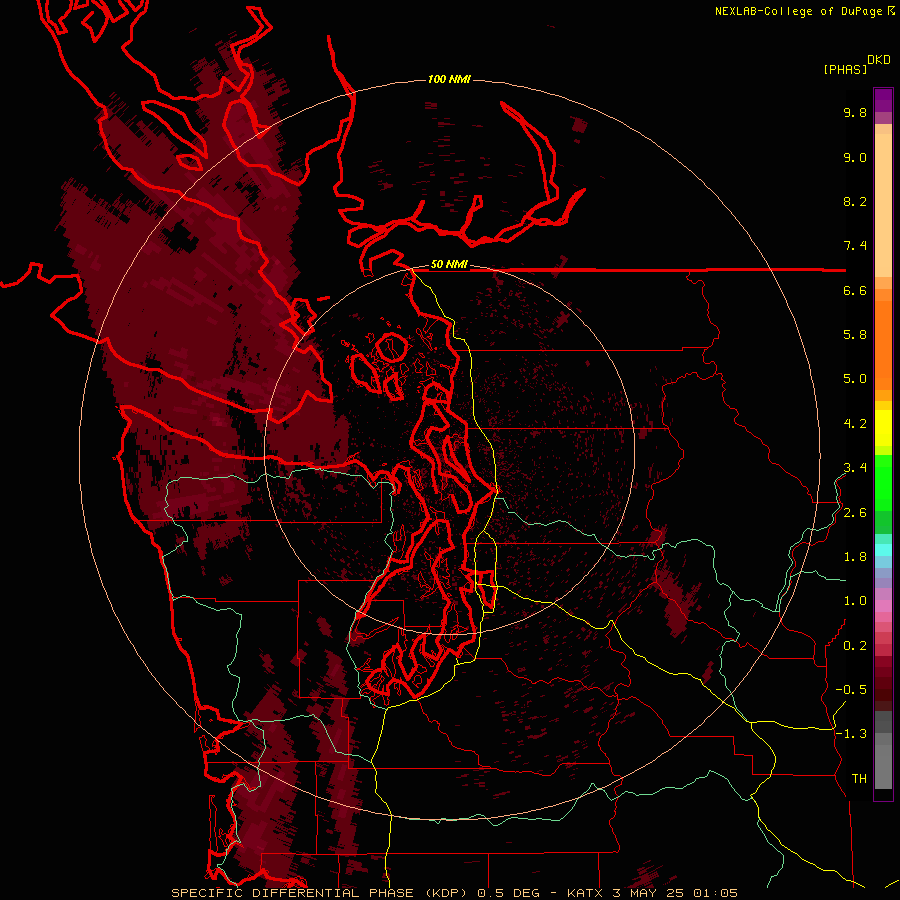Click the 0.2 scale value

tap(855, 646)
